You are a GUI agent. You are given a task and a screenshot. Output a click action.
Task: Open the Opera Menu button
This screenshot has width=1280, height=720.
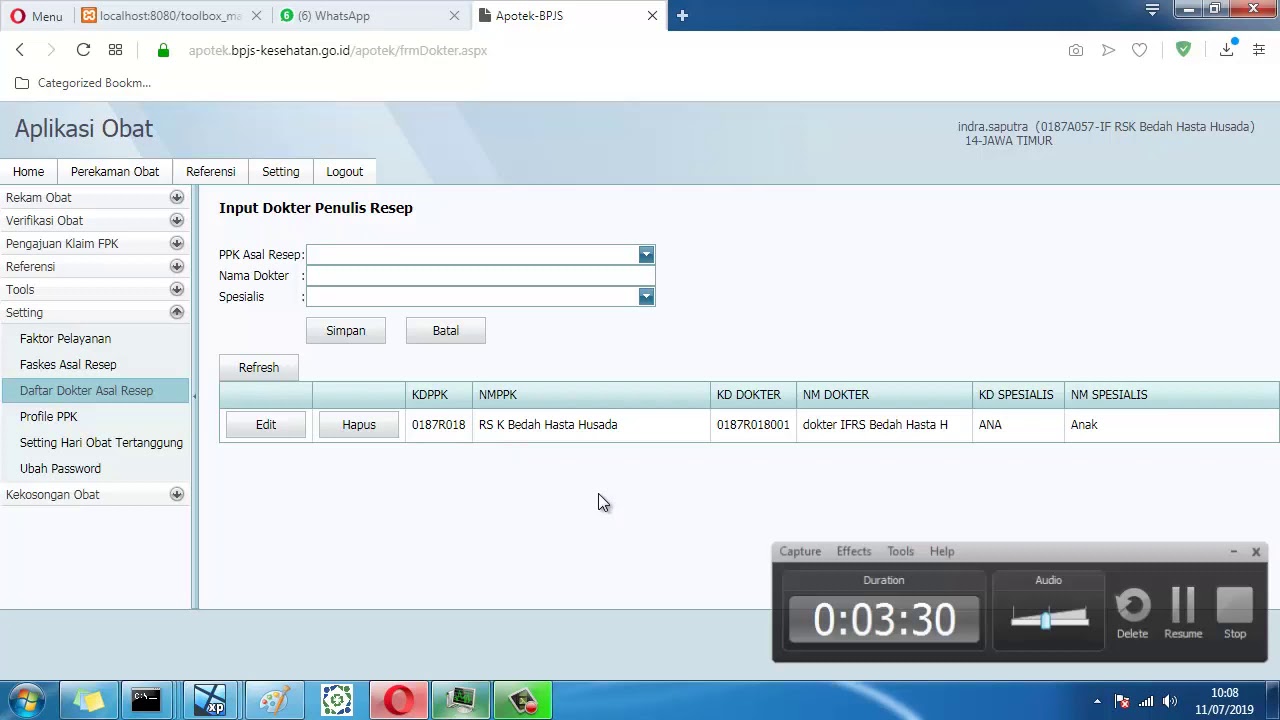[36, 16]
